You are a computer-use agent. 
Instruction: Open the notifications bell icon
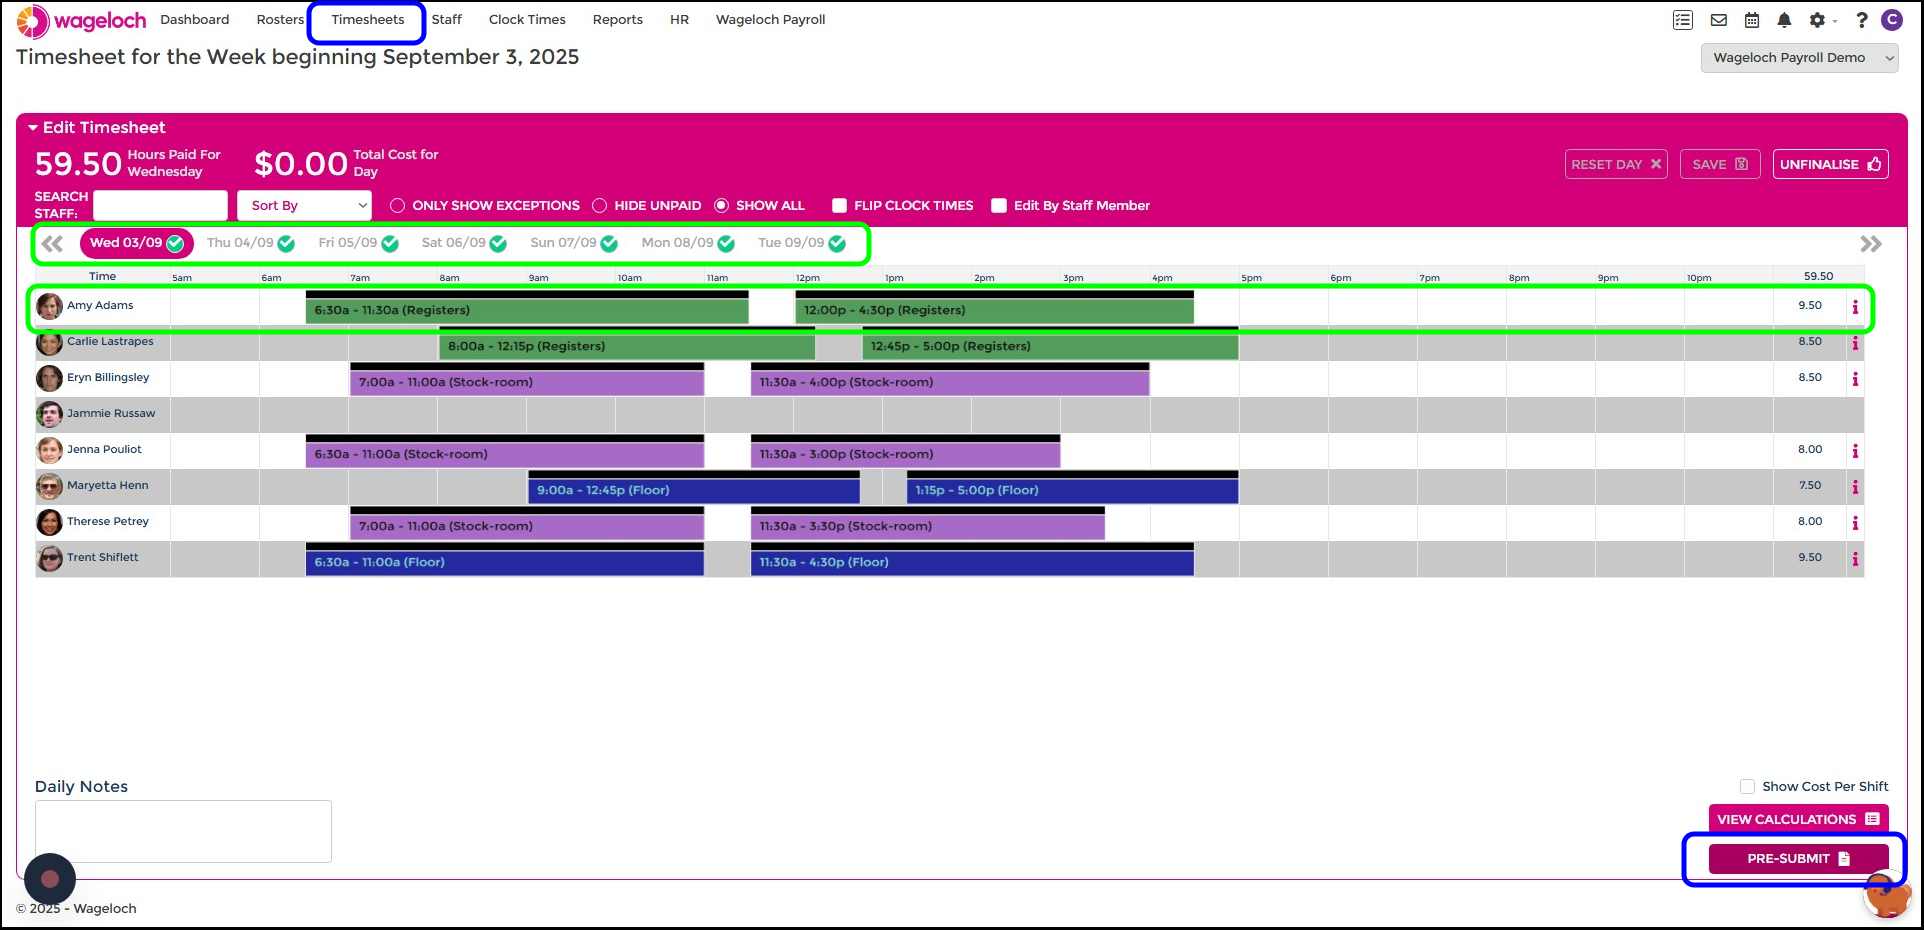(1784, 20)
